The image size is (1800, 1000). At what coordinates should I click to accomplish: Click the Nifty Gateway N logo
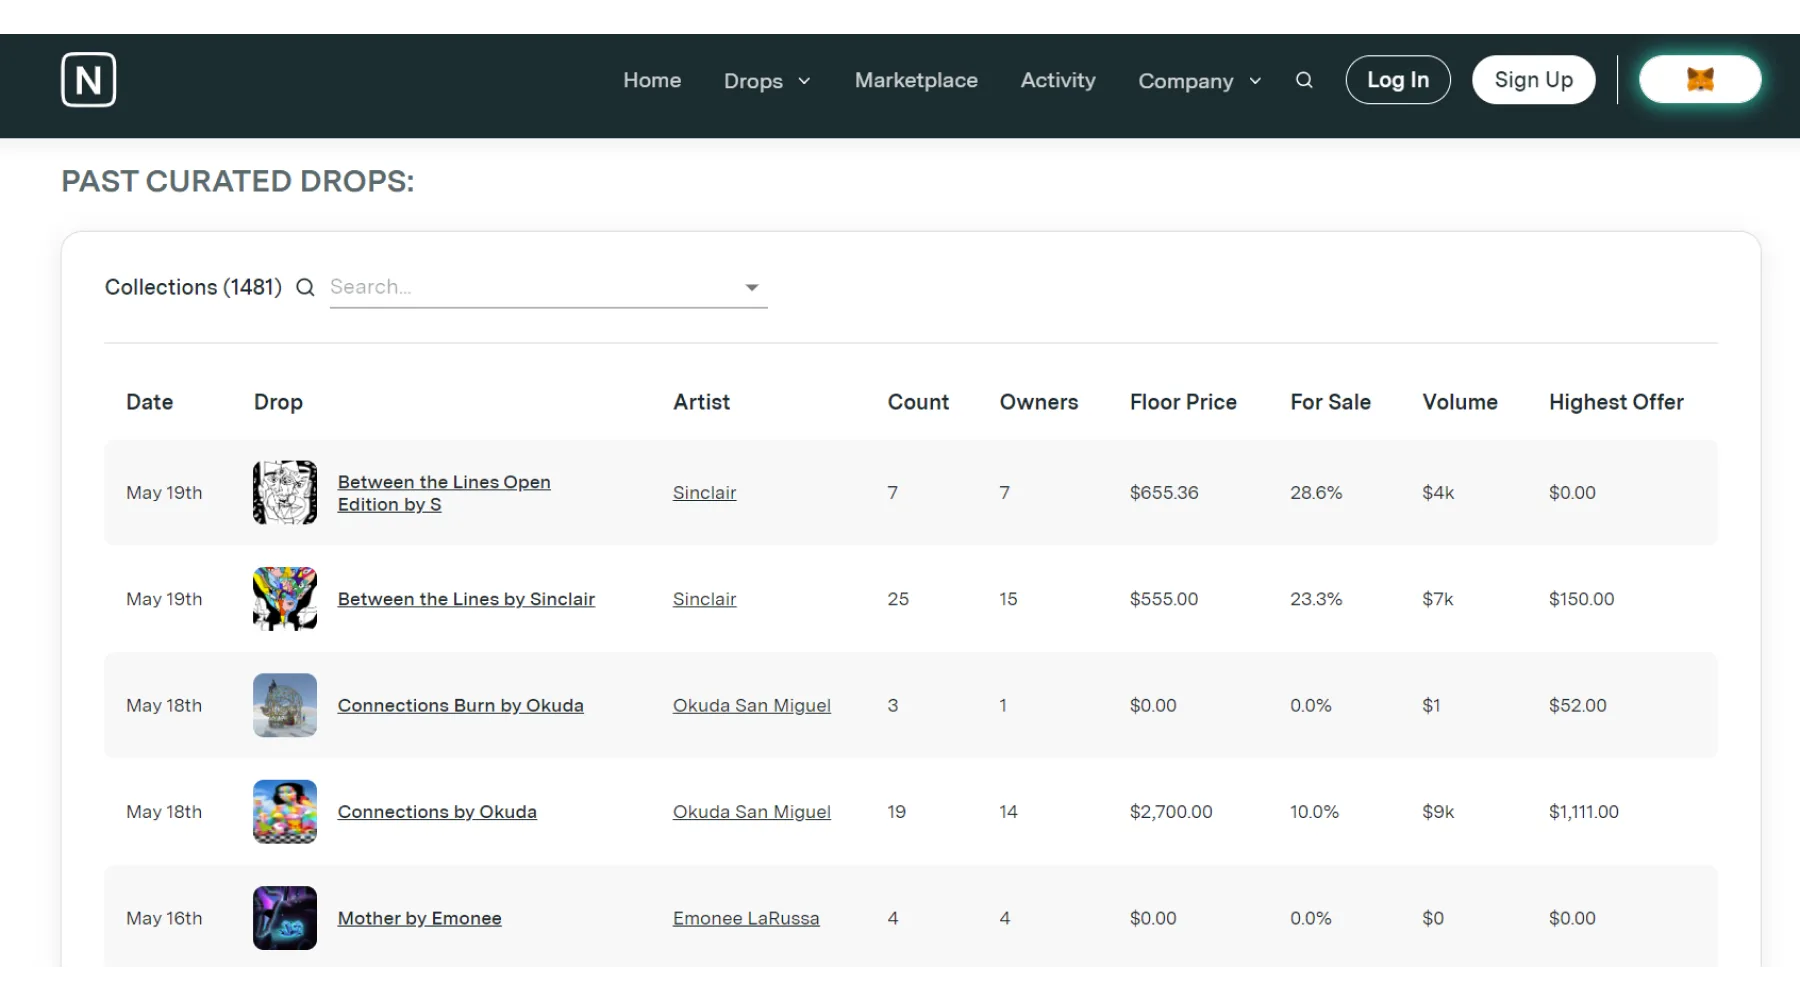coord(88,80)
